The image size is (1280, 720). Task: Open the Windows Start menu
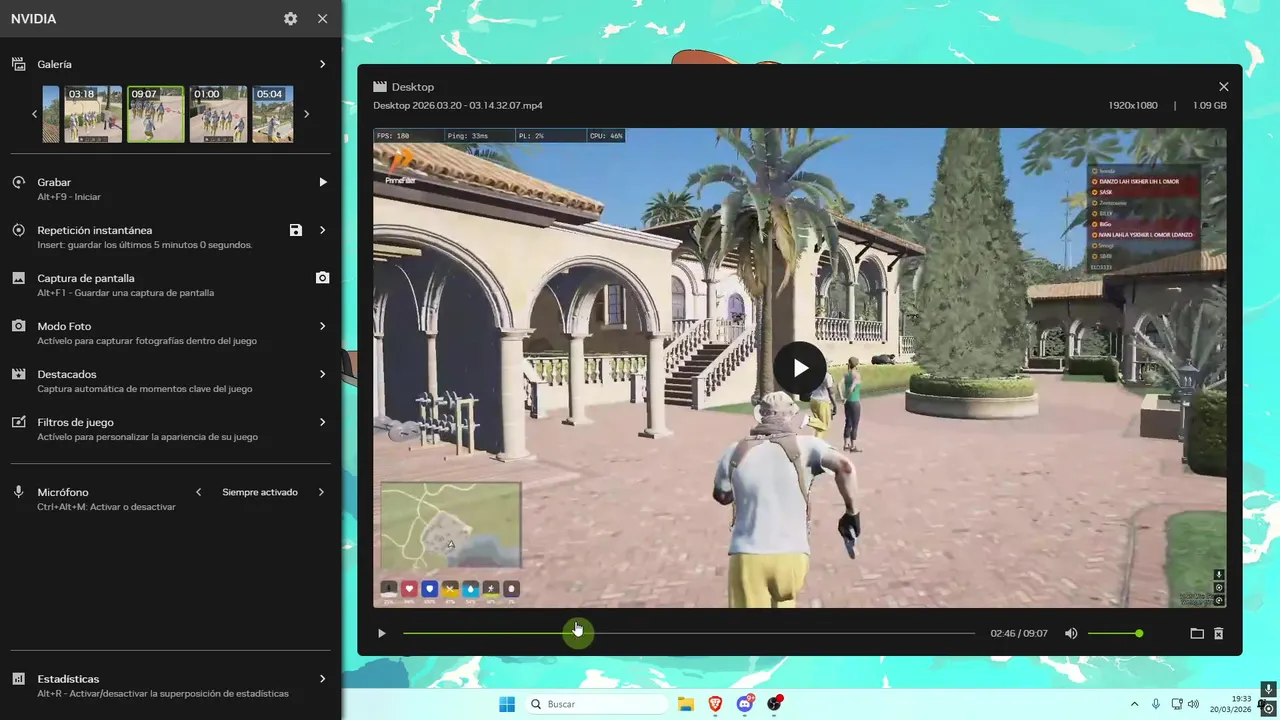click(x=507, y=704)
